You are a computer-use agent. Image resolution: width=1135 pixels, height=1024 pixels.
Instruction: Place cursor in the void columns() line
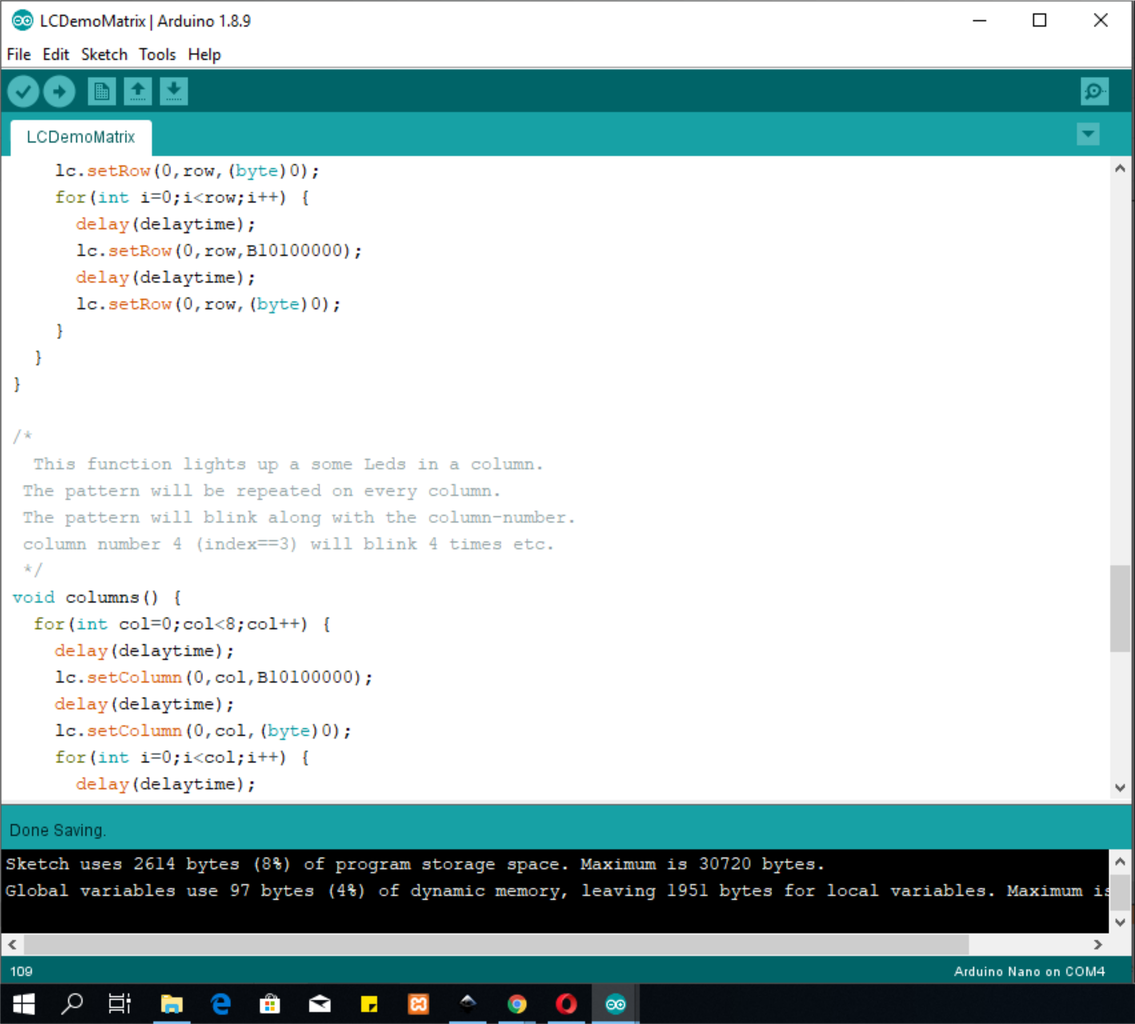tap(97, 598)
